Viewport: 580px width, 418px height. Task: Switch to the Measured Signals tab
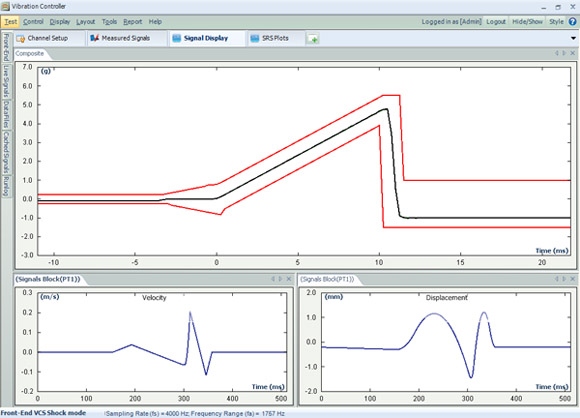(127, 38)
